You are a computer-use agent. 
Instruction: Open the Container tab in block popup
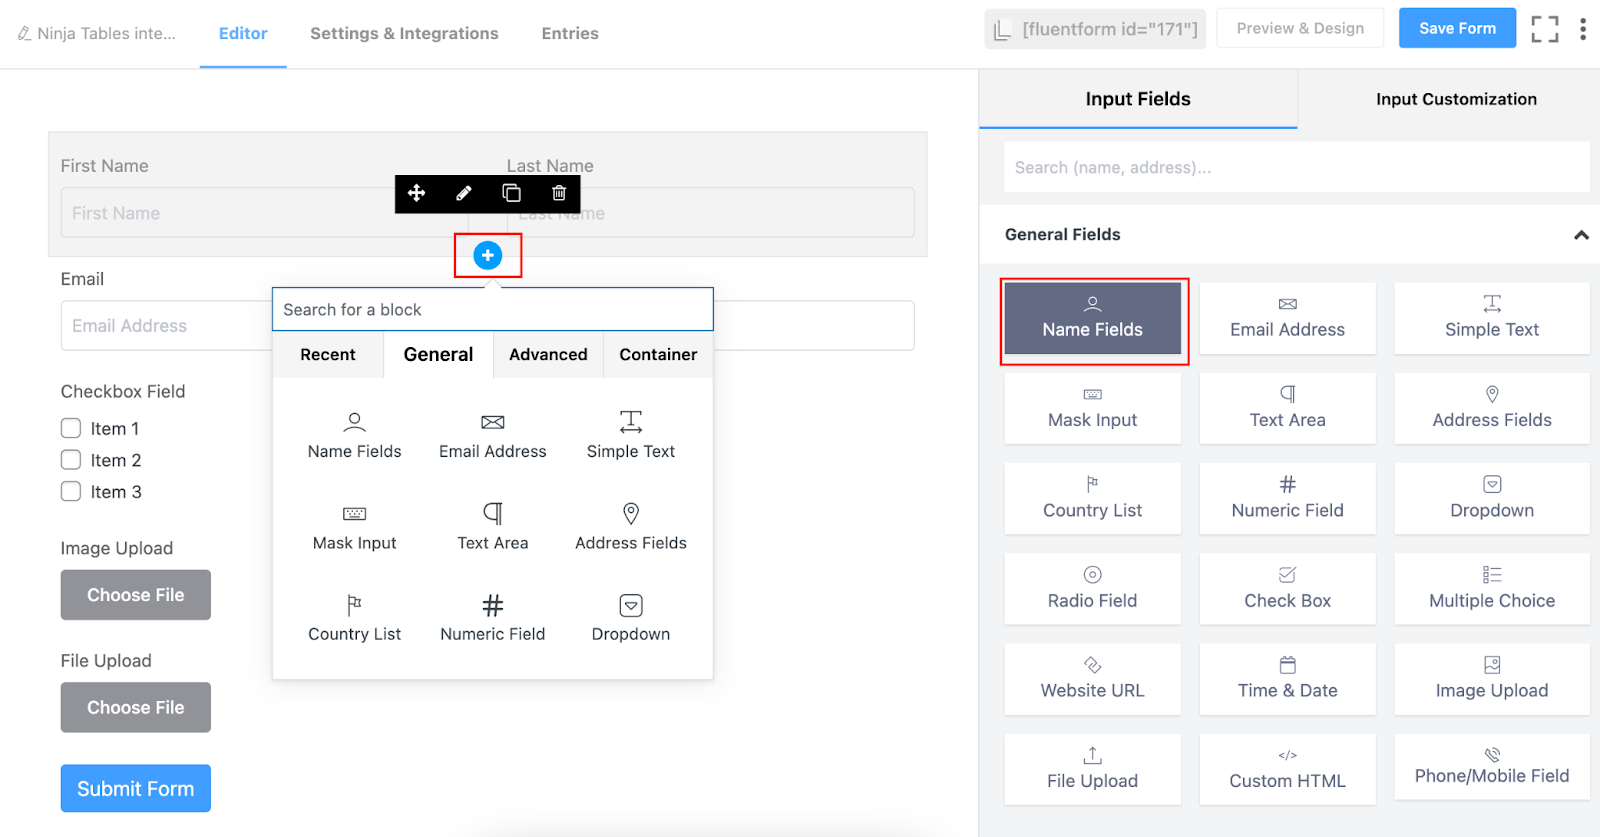[x=658, y=355]
